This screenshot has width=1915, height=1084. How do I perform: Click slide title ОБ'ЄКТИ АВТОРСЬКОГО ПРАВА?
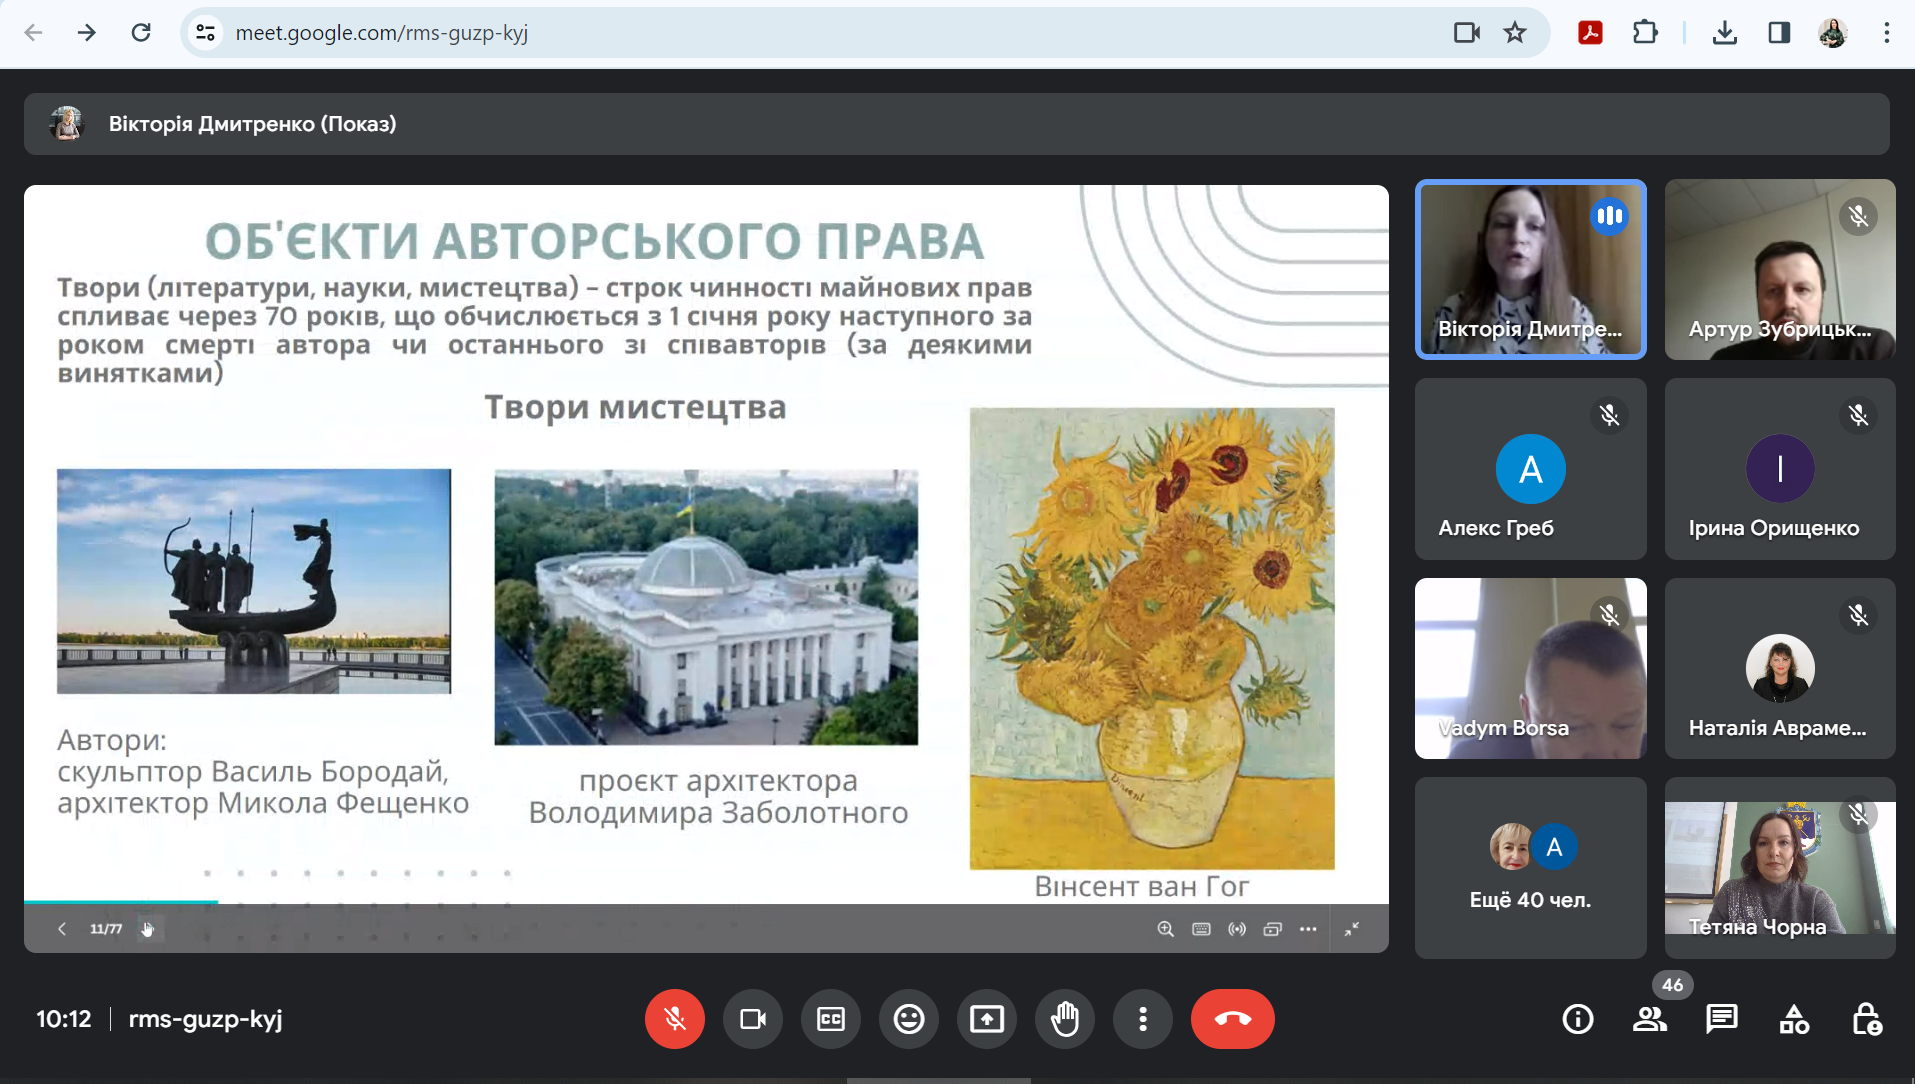pos(594,241)
